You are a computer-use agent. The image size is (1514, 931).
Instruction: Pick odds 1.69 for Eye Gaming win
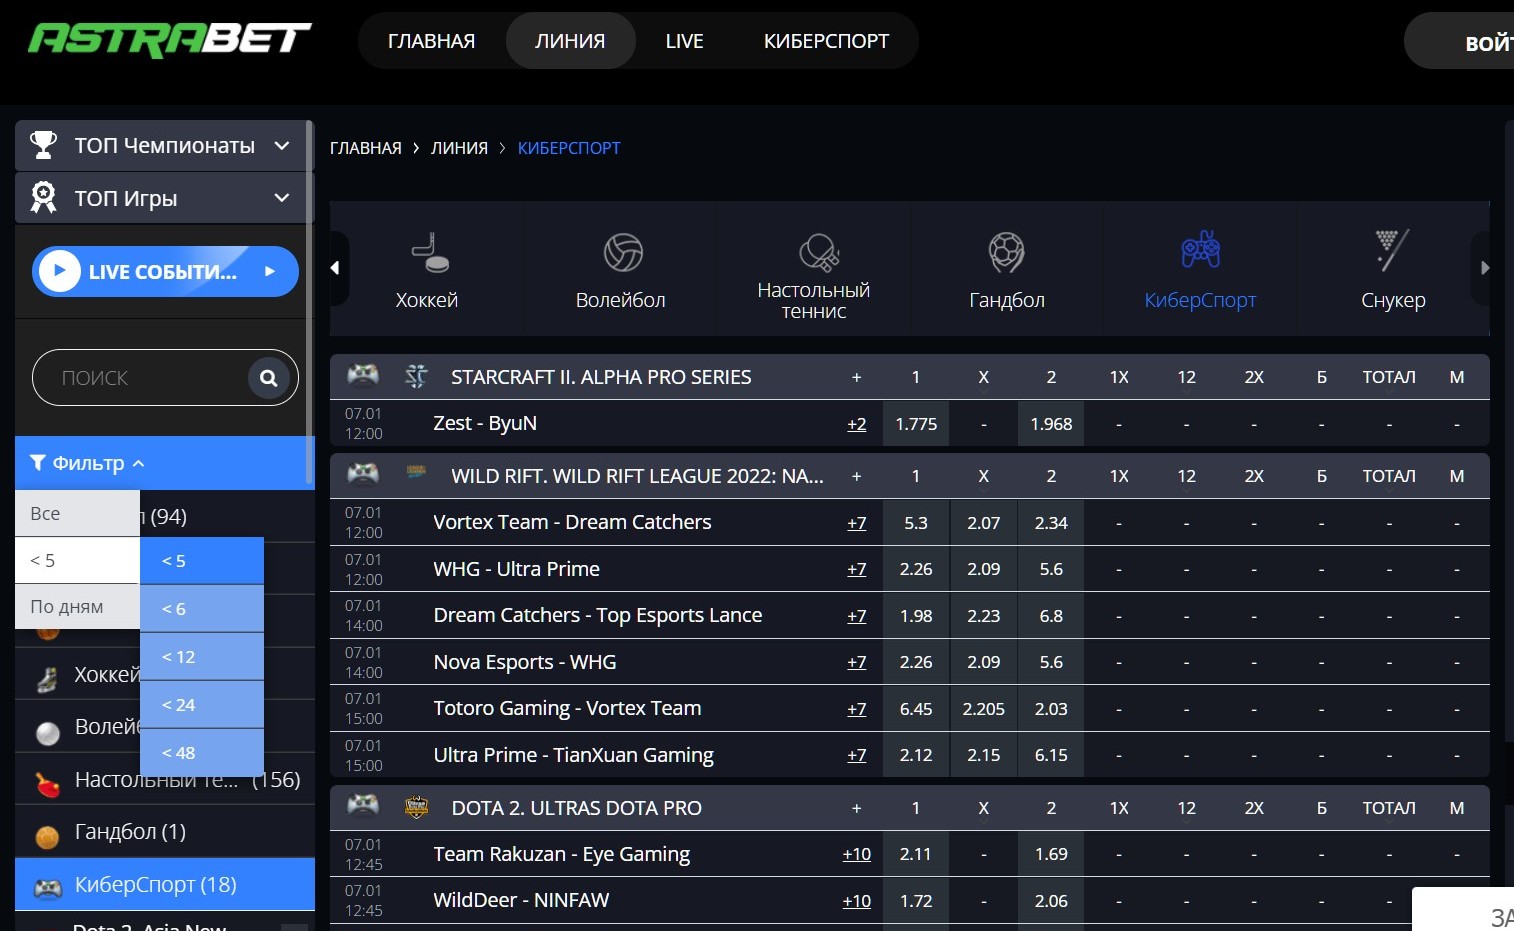(x=1051, y=854)
